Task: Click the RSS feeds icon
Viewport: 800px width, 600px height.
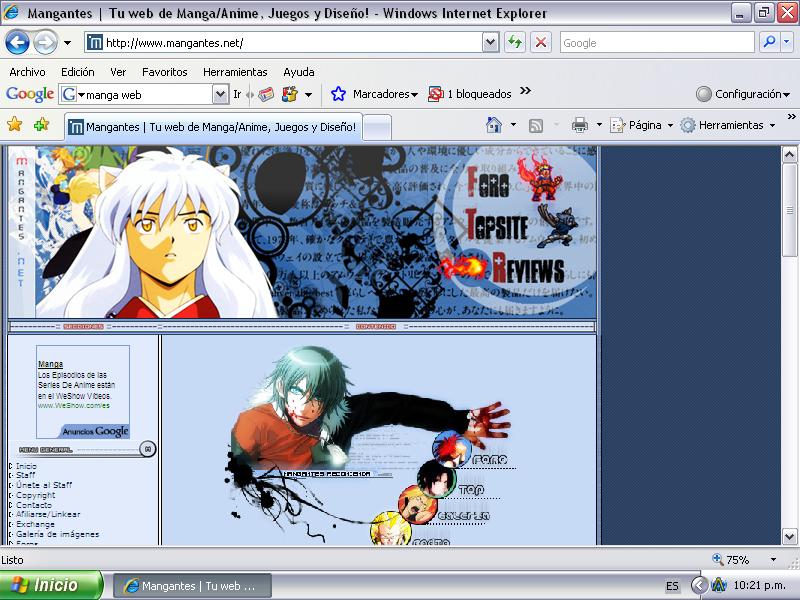Action: click(x=536, y=126)
